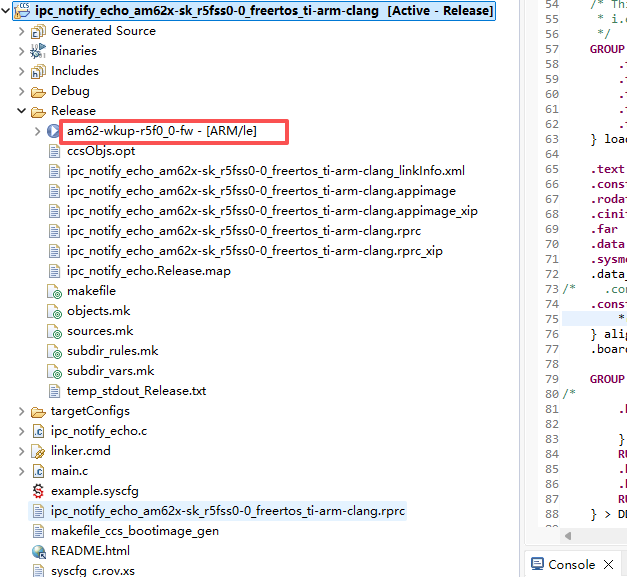This screenshot has height=577, width=627.
Task: Select the ccsObjs.opt file
Action: [101, 151]
